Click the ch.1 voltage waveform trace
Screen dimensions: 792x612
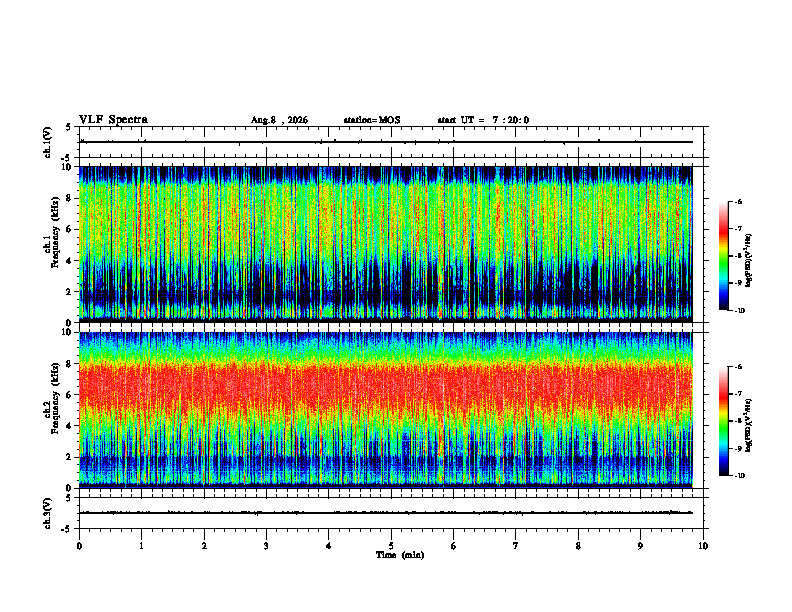[x=386, y=142]
